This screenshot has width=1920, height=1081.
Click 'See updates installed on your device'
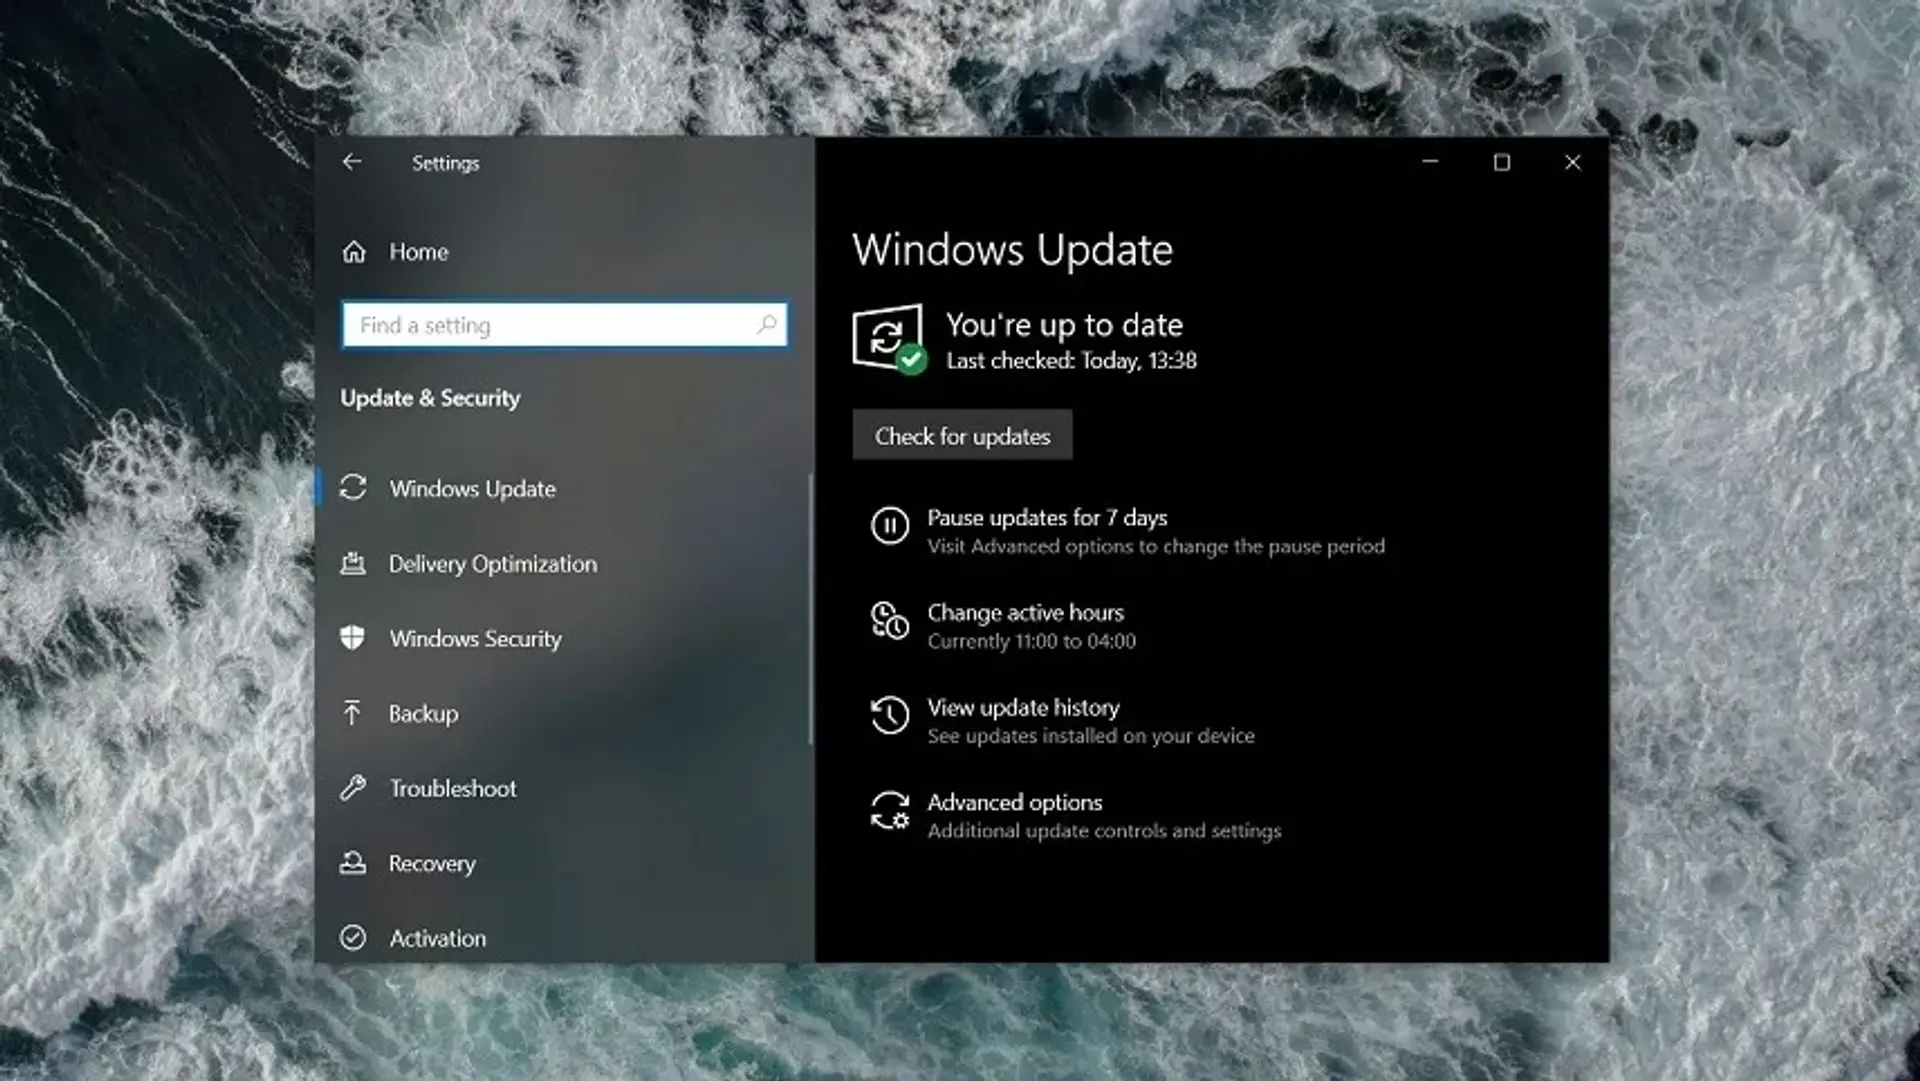tap(1090, 736)
